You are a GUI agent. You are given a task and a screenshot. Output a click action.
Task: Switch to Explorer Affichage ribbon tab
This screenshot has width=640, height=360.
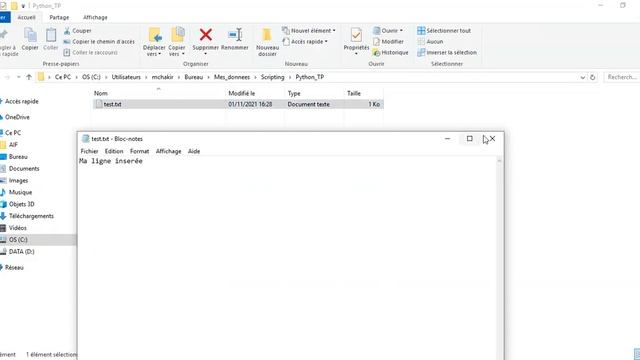coord(95,18)
